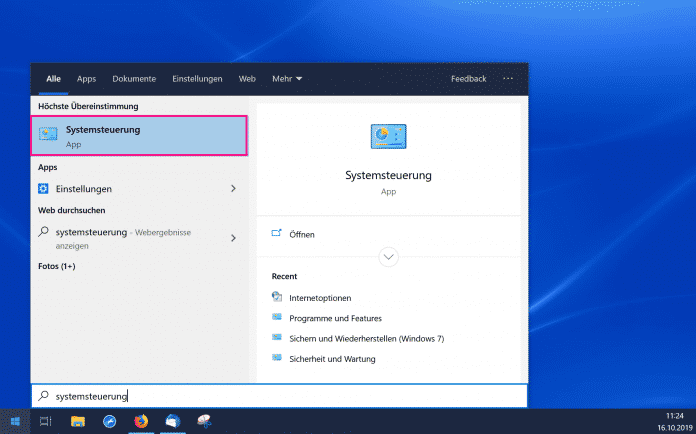Open Thunderbird mail from the taskbar
Viewport: 696px width, 434px height.
click(171, 422)
